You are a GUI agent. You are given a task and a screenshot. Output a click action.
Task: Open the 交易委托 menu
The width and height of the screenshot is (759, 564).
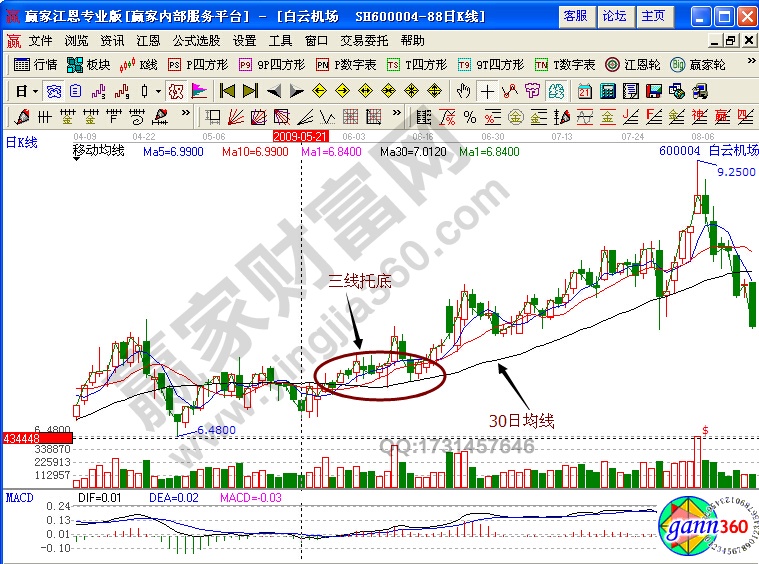(x=363, y=41)
